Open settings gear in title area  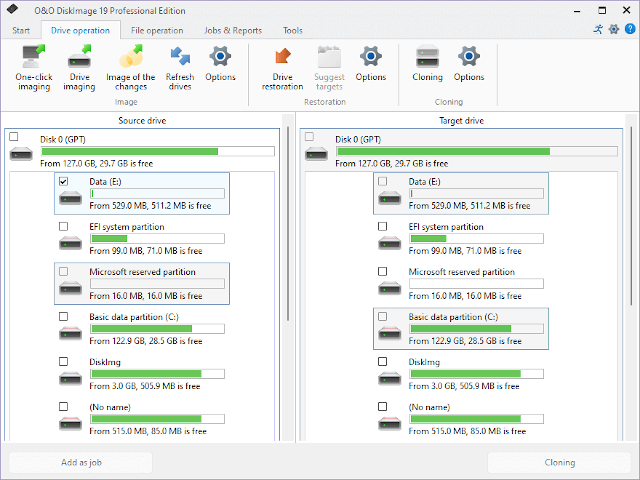pyautogui.click(x=614, y=29)
